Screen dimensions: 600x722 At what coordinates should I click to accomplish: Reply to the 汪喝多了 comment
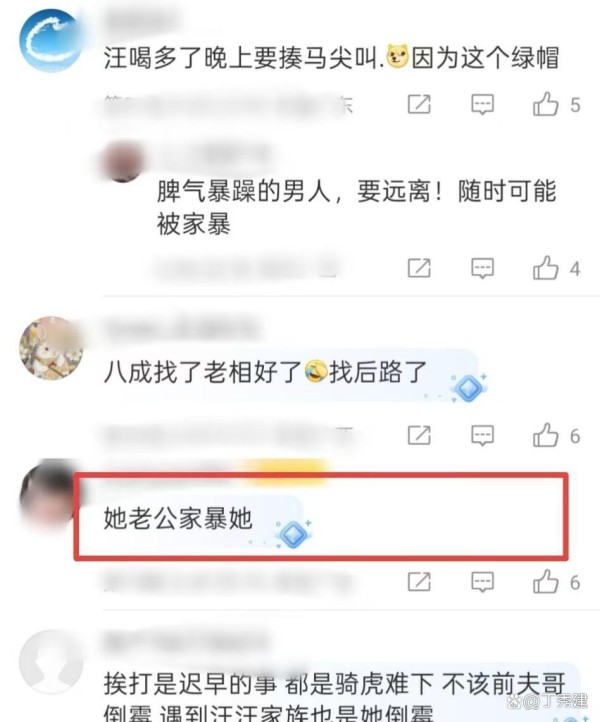[482, 105]
